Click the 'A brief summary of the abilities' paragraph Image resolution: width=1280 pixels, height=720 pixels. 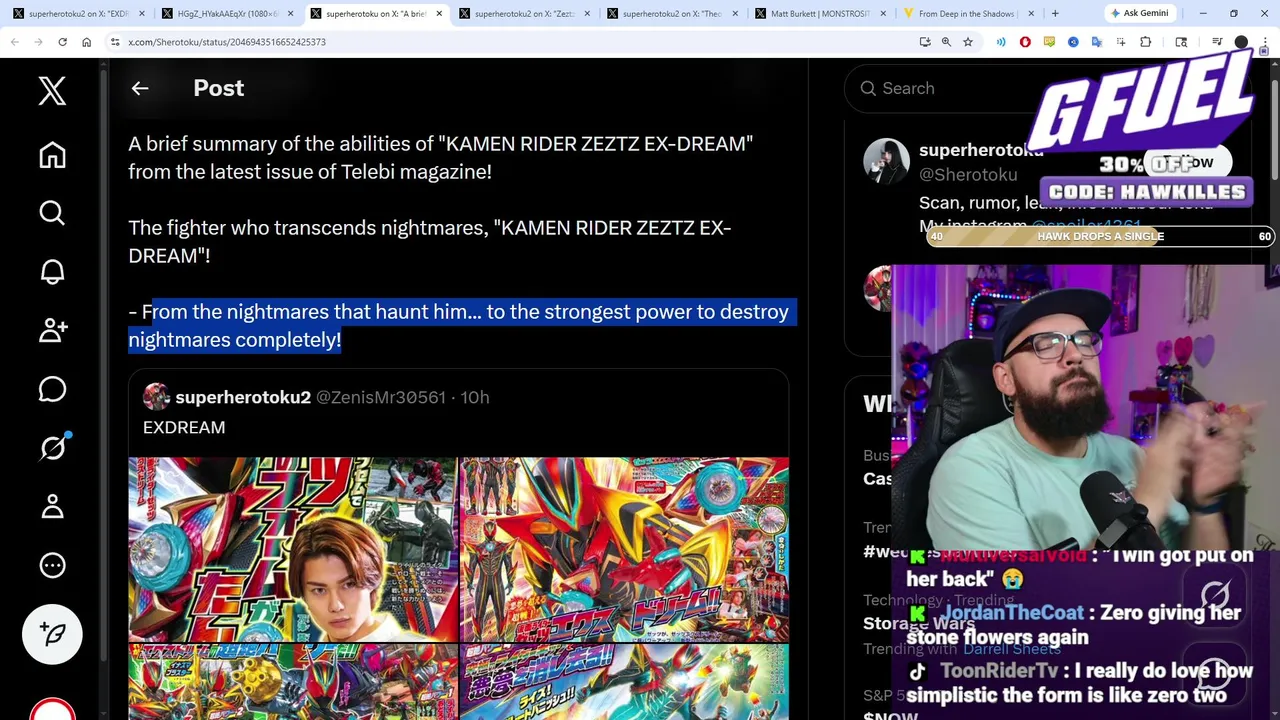441,157
